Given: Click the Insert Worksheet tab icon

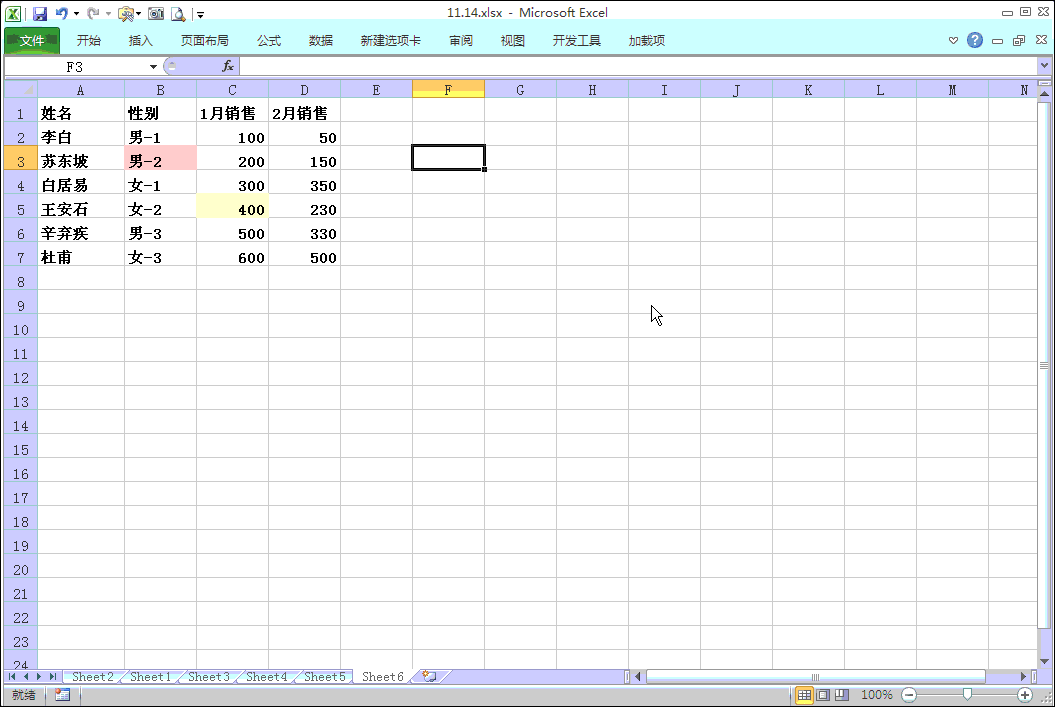Looking at the screenshot, I should pos(429,677).
